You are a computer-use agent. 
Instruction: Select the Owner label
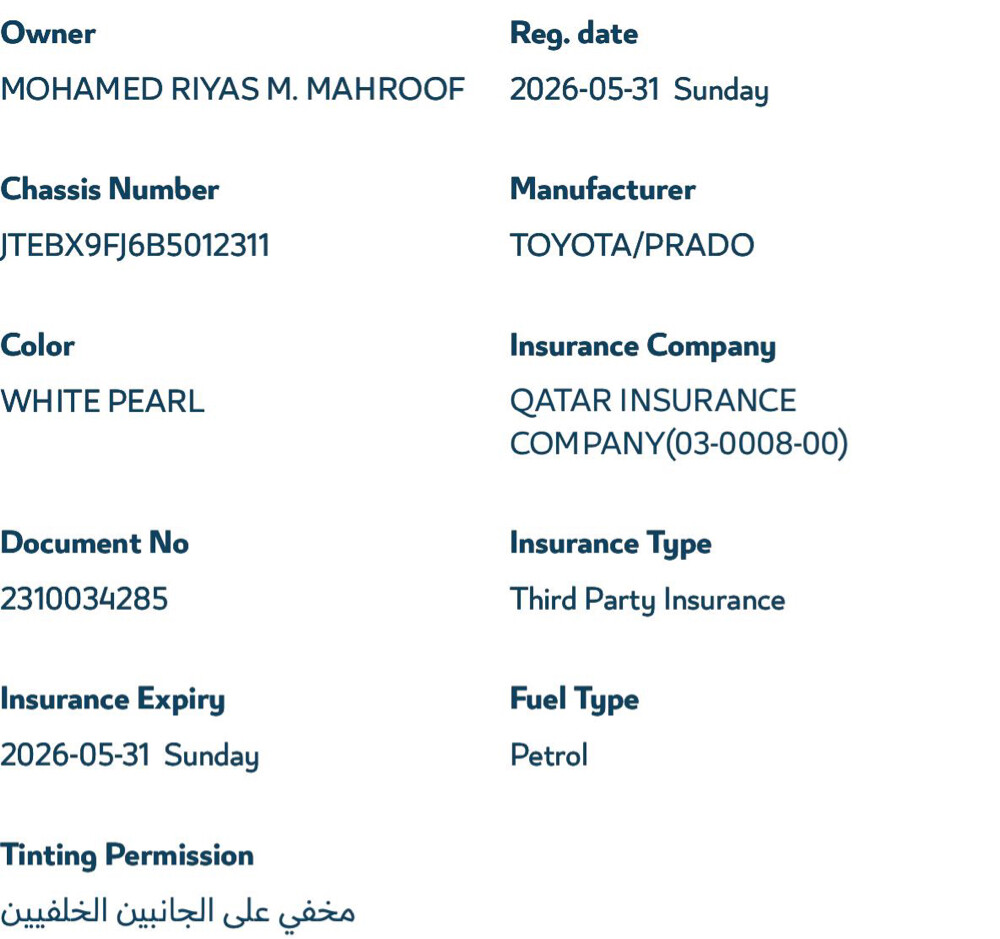48,33
